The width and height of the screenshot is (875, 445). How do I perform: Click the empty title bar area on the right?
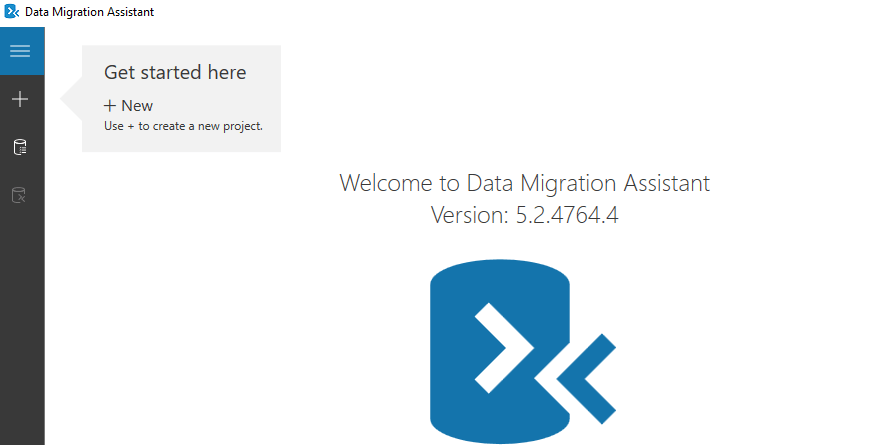pos(600,12)
